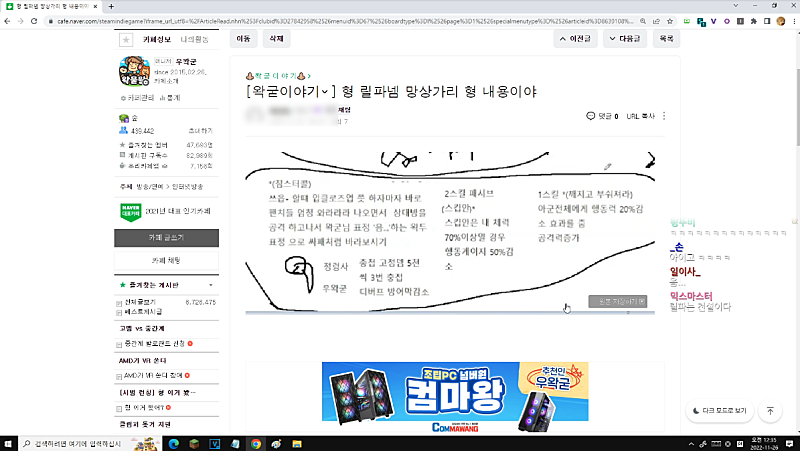Show hidden system tray icons

pos(691,444)
